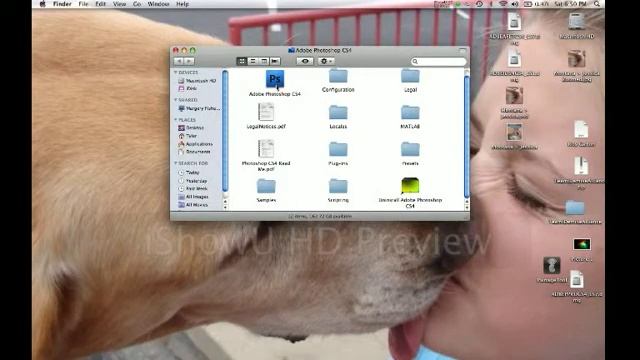Select the shared Margery computer in sidebar
This screenshot has height=360, width=640.
pos(199,109)
